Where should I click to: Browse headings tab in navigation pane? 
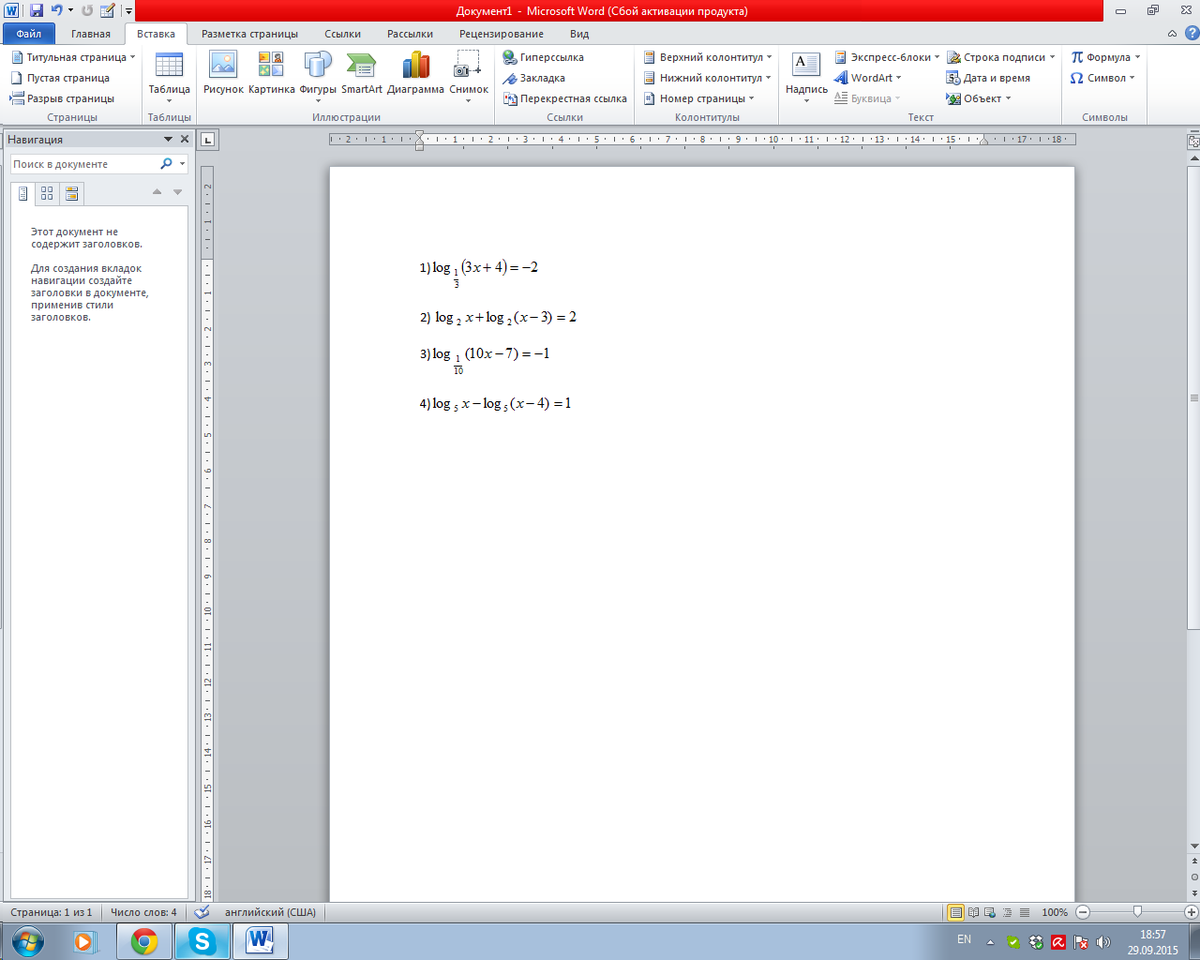point(23,193)
